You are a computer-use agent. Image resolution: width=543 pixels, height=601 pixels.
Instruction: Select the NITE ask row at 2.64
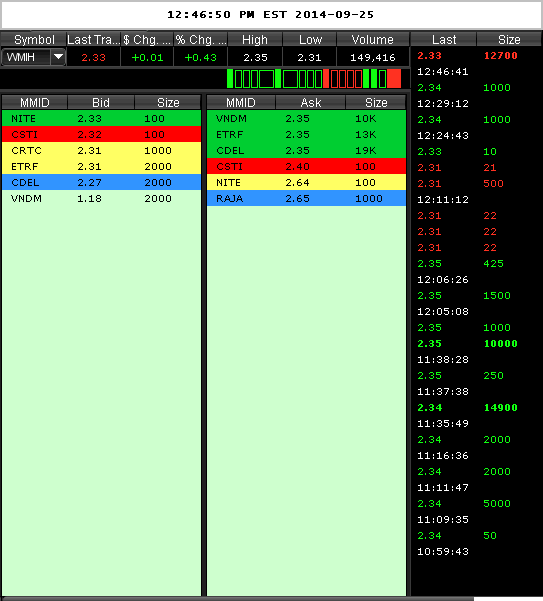pos(306,182)
